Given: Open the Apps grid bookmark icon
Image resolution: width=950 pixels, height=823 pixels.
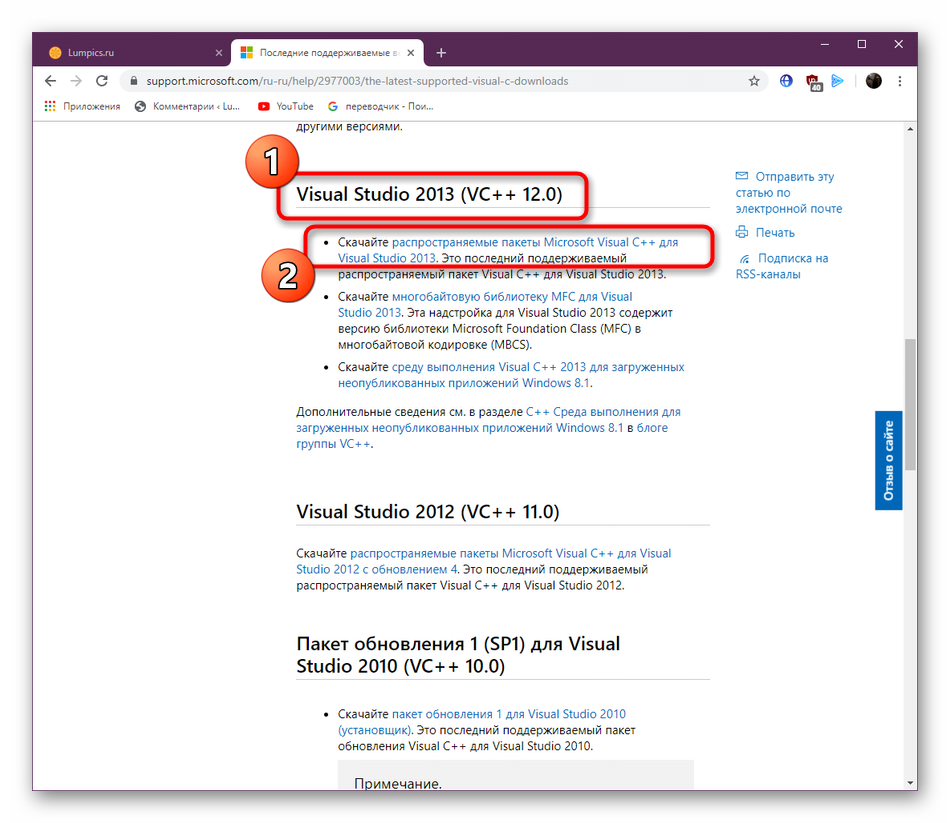Looking at the screenshot, I should pyautogui.click(x=50, y=106).
